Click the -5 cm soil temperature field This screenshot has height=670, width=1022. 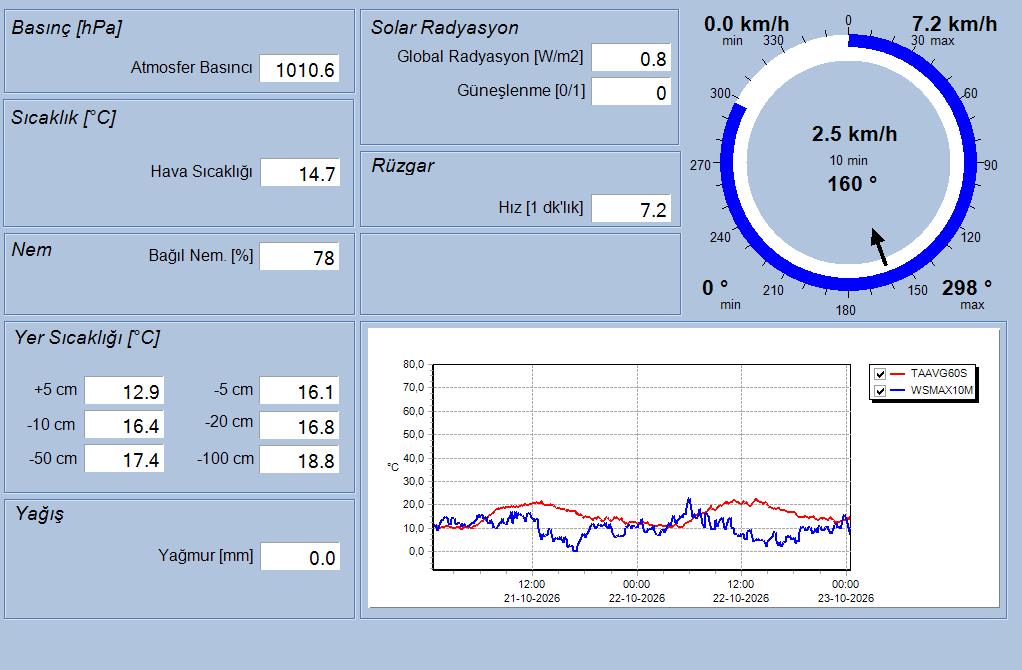pos(299,391)
